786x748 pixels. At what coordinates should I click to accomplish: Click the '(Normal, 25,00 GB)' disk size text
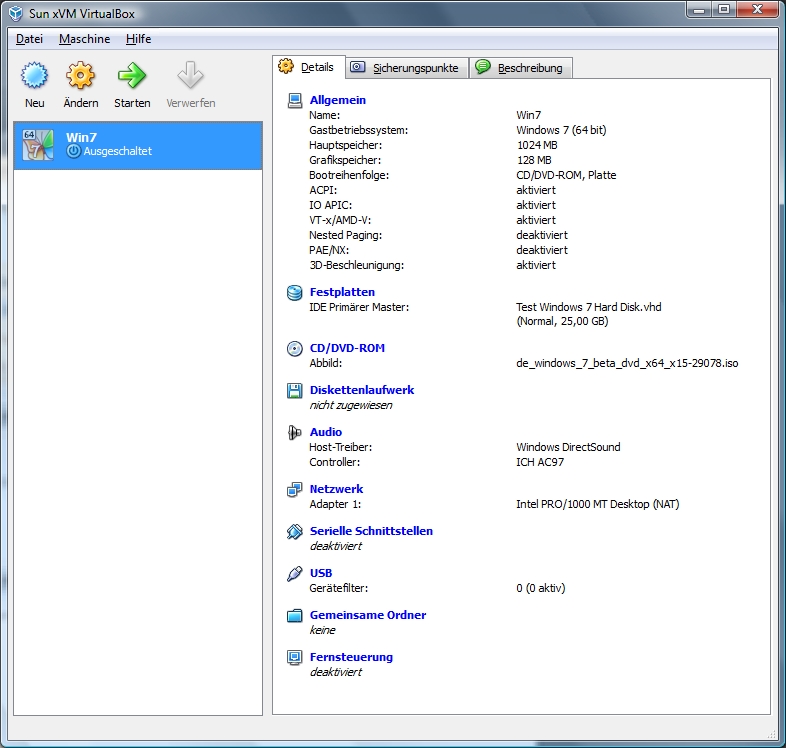(x=562, y=321)
